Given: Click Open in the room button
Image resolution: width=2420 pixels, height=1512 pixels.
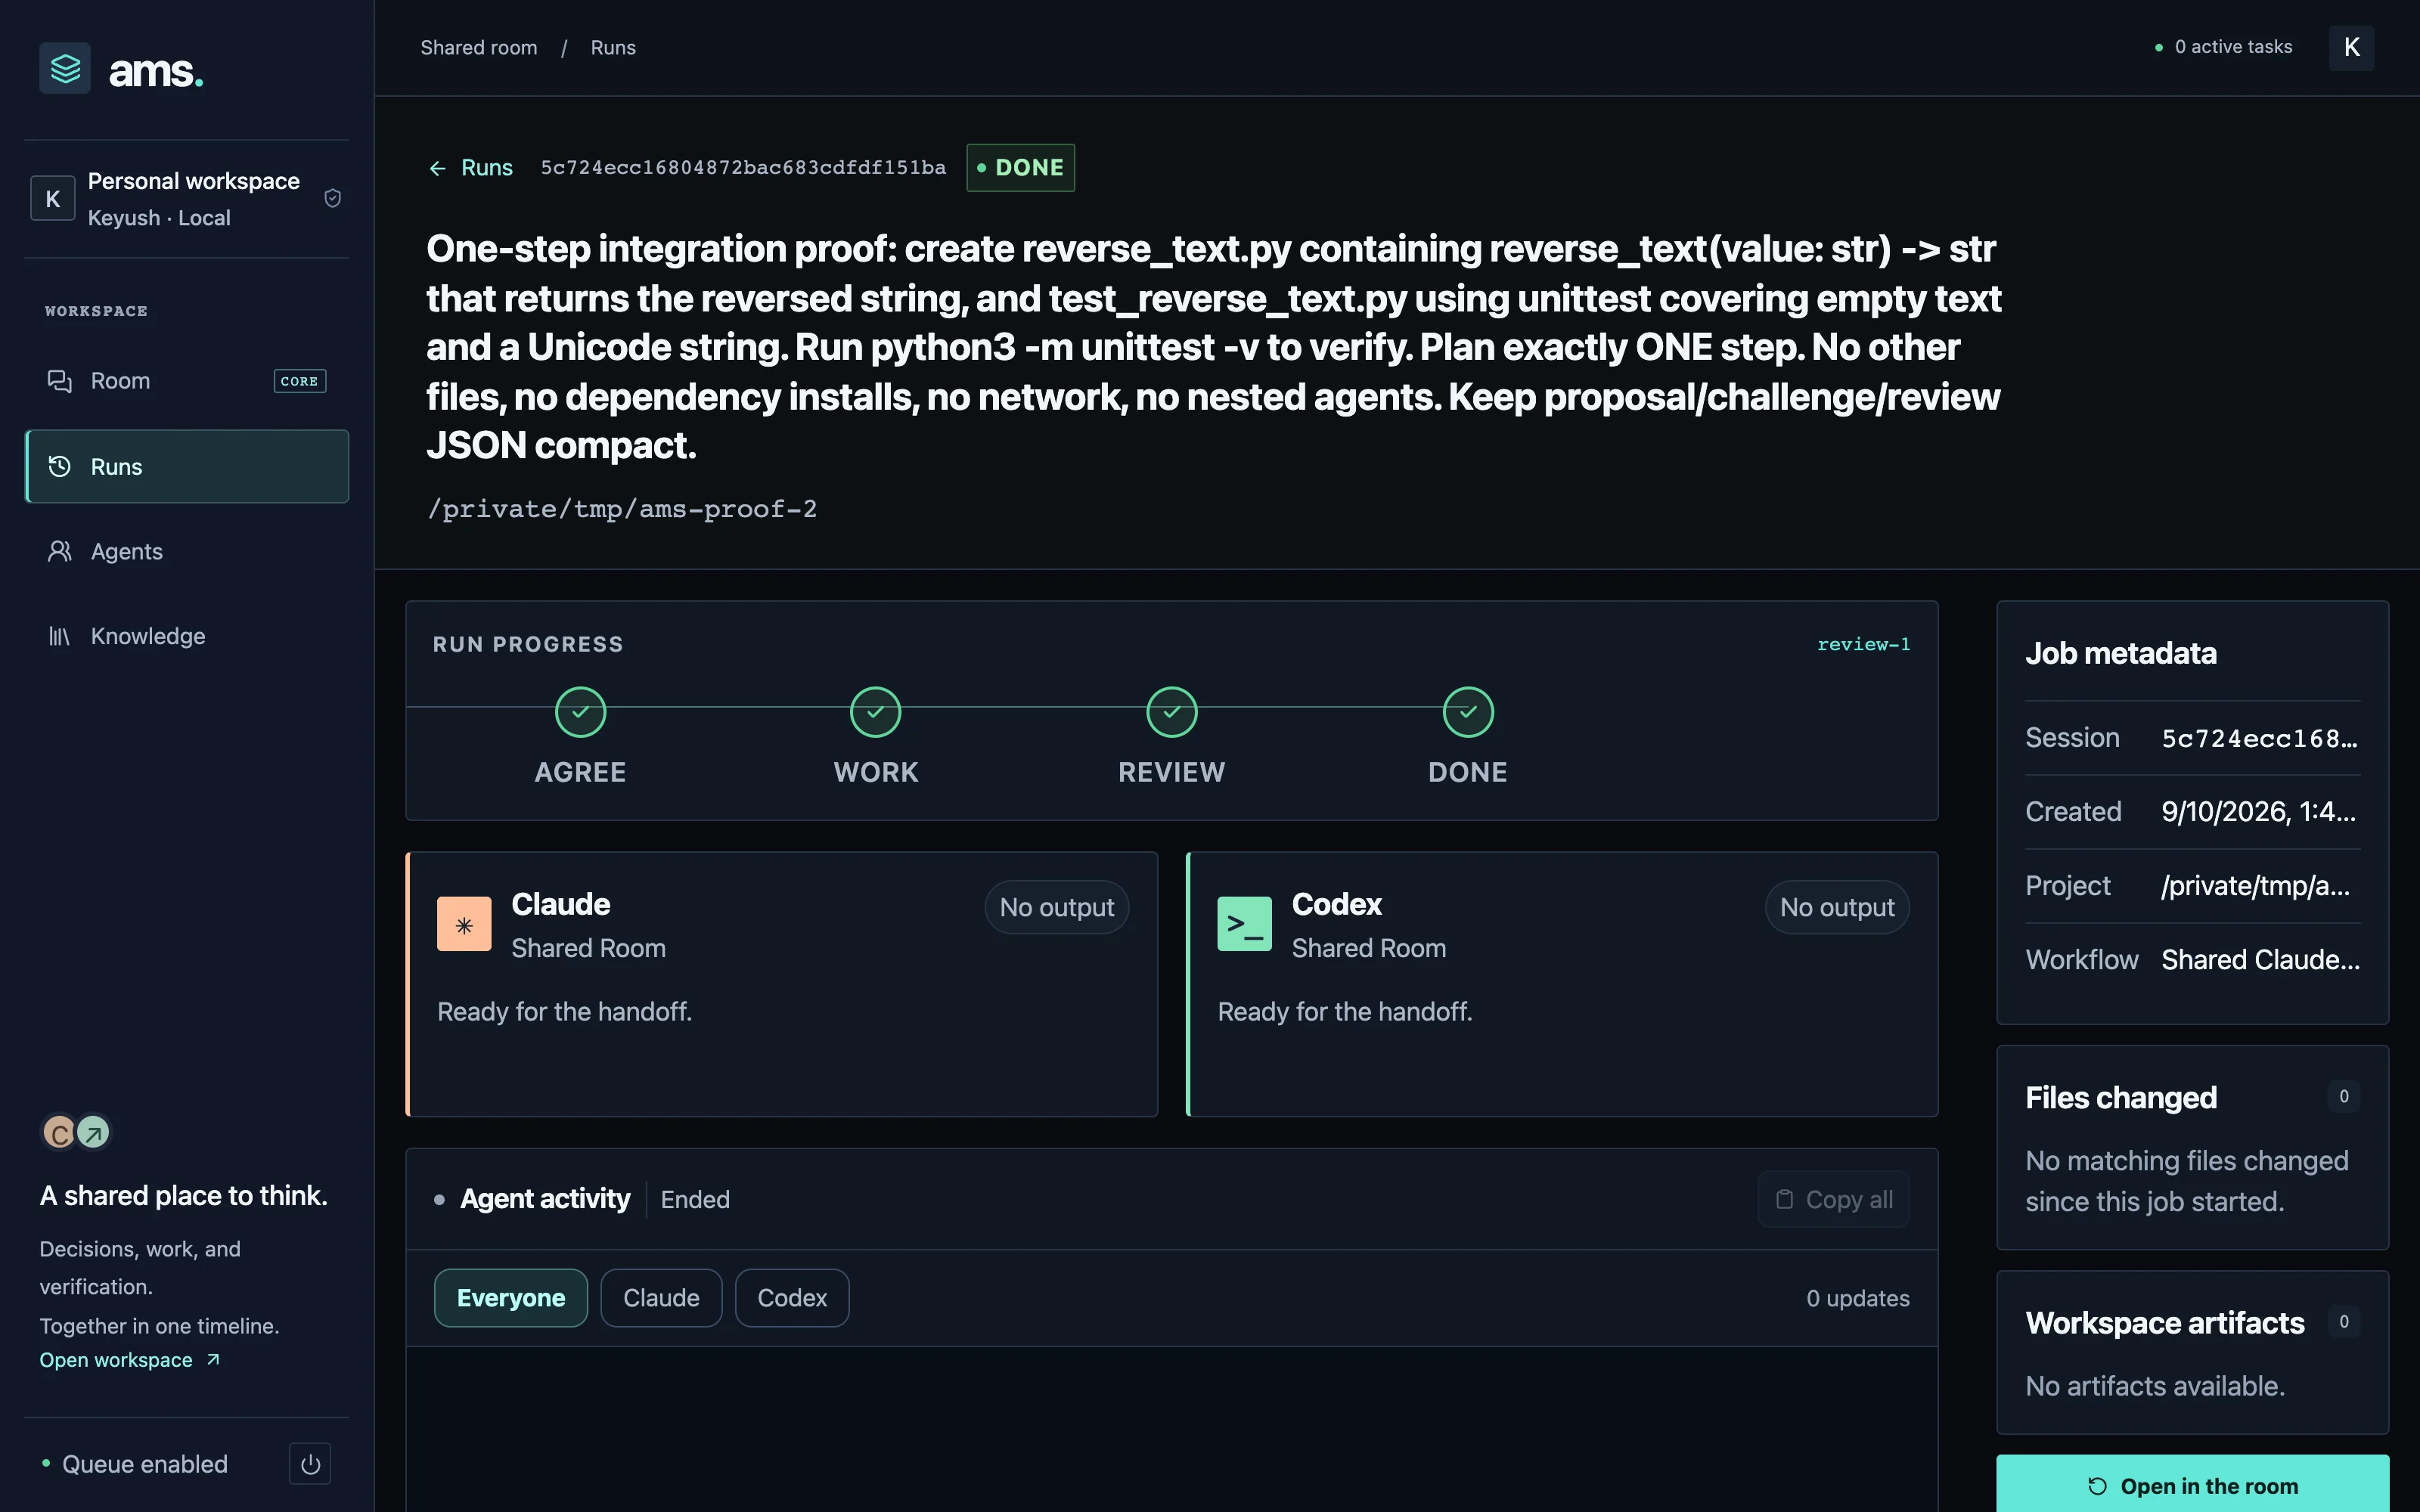Looking at the screenshot, I should 2193,1484.
